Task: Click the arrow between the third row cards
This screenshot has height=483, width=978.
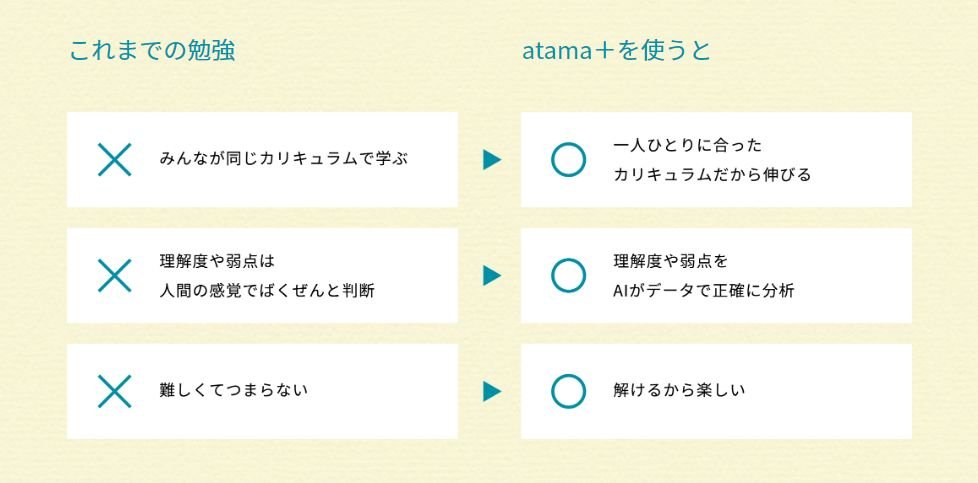Action: pyautogui.click(x=490, y=391)
